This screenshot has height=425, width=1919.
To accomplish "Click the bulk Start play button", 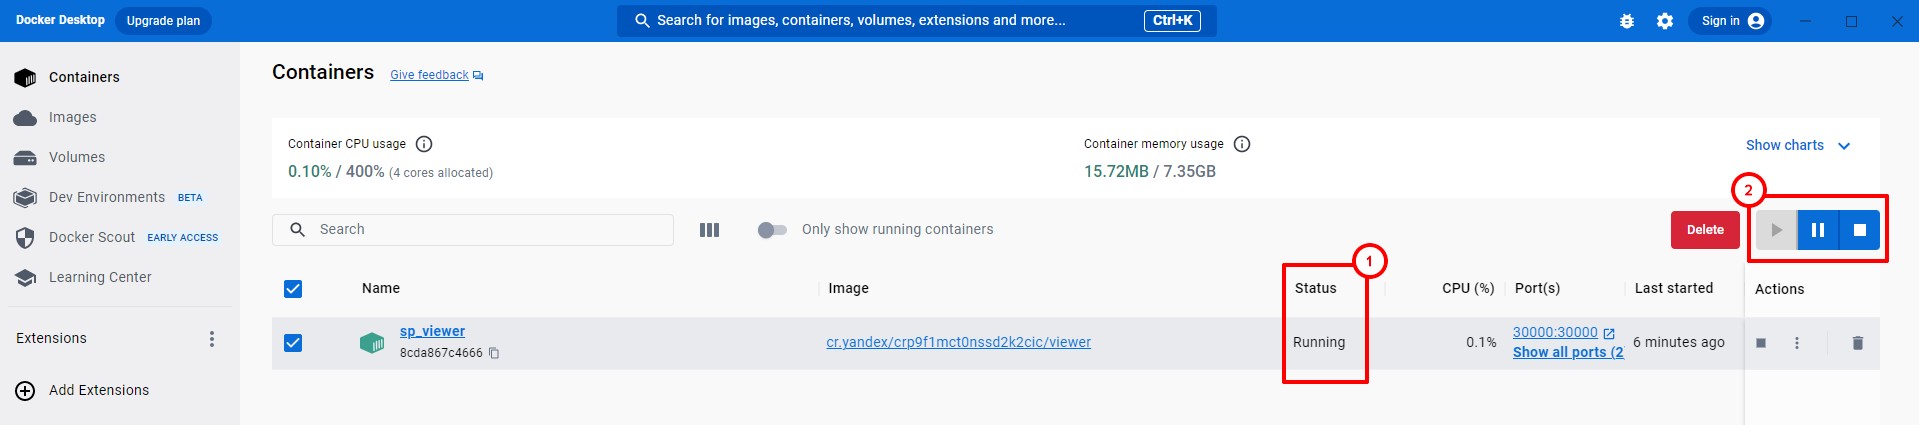I will (1776, 230).
